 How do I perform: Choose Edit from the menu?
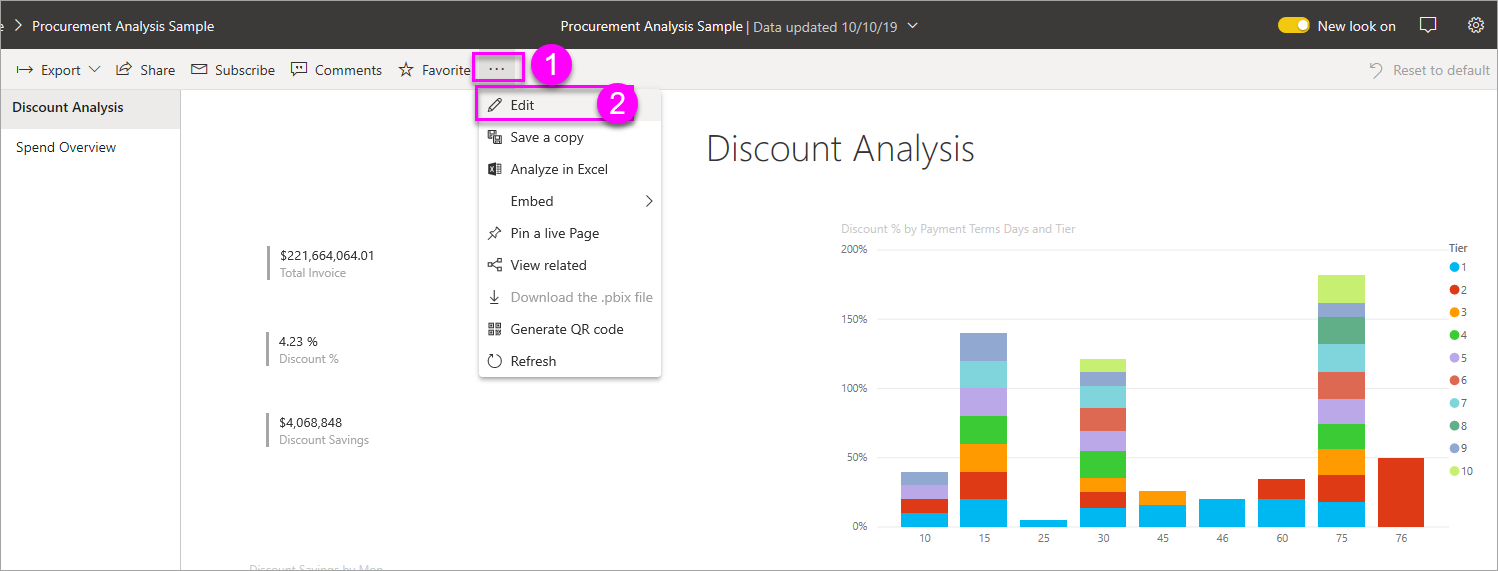[569, 105]
